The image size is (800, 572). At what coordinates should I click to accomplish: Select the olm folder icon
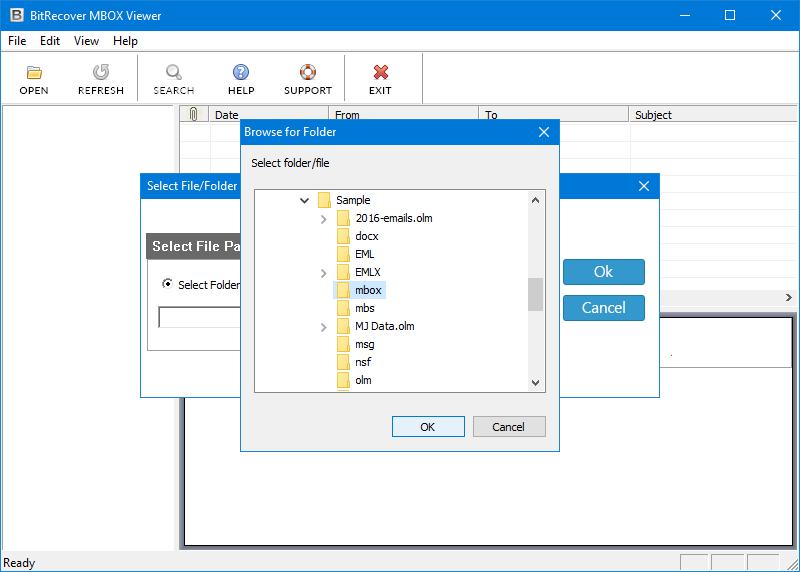tap(343, 380)
